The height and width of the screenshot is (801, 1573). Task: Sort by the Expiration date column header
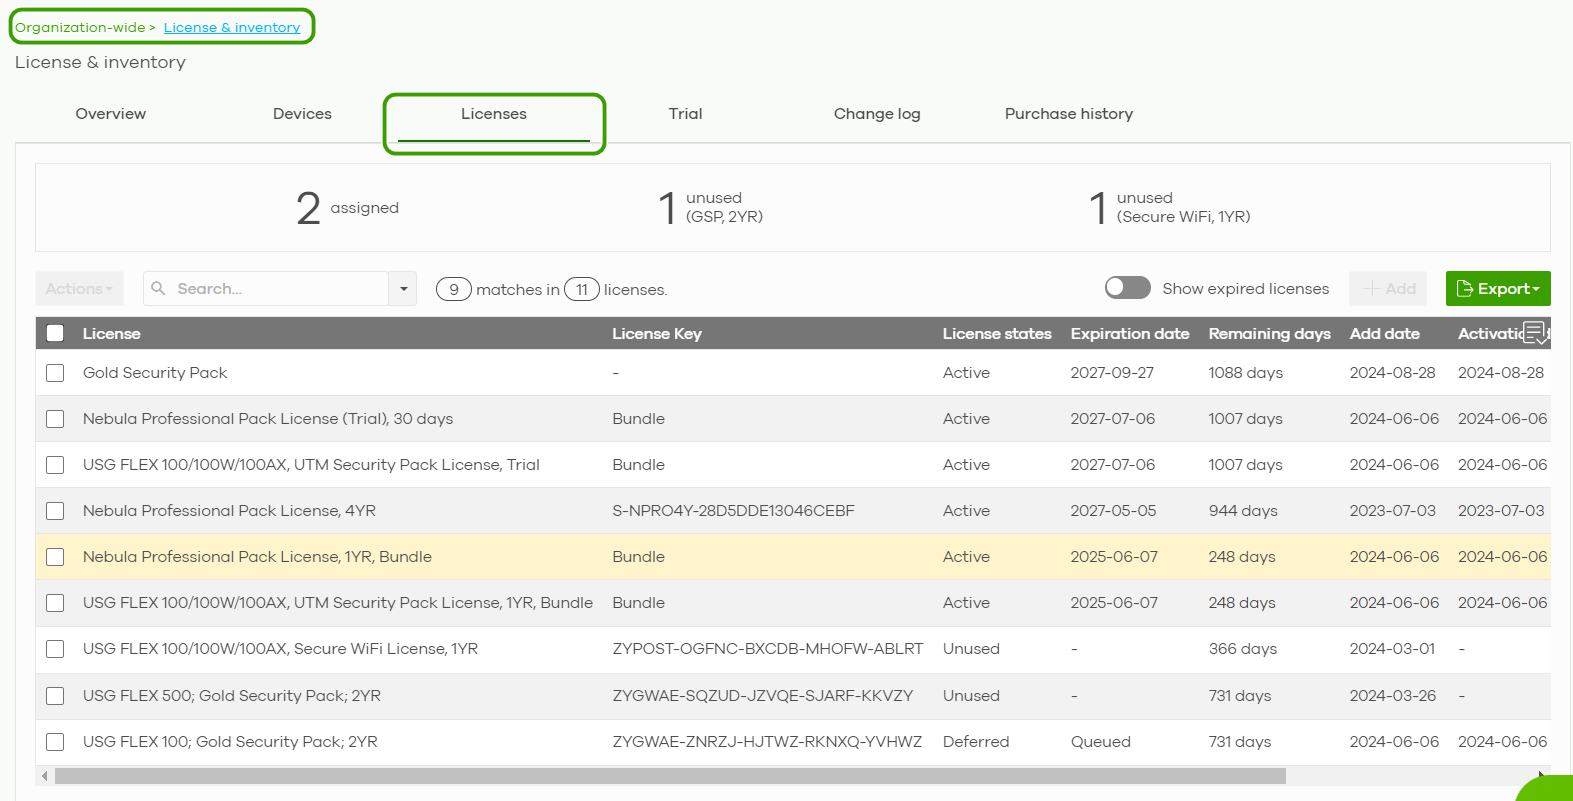(x=1130, y=333)
